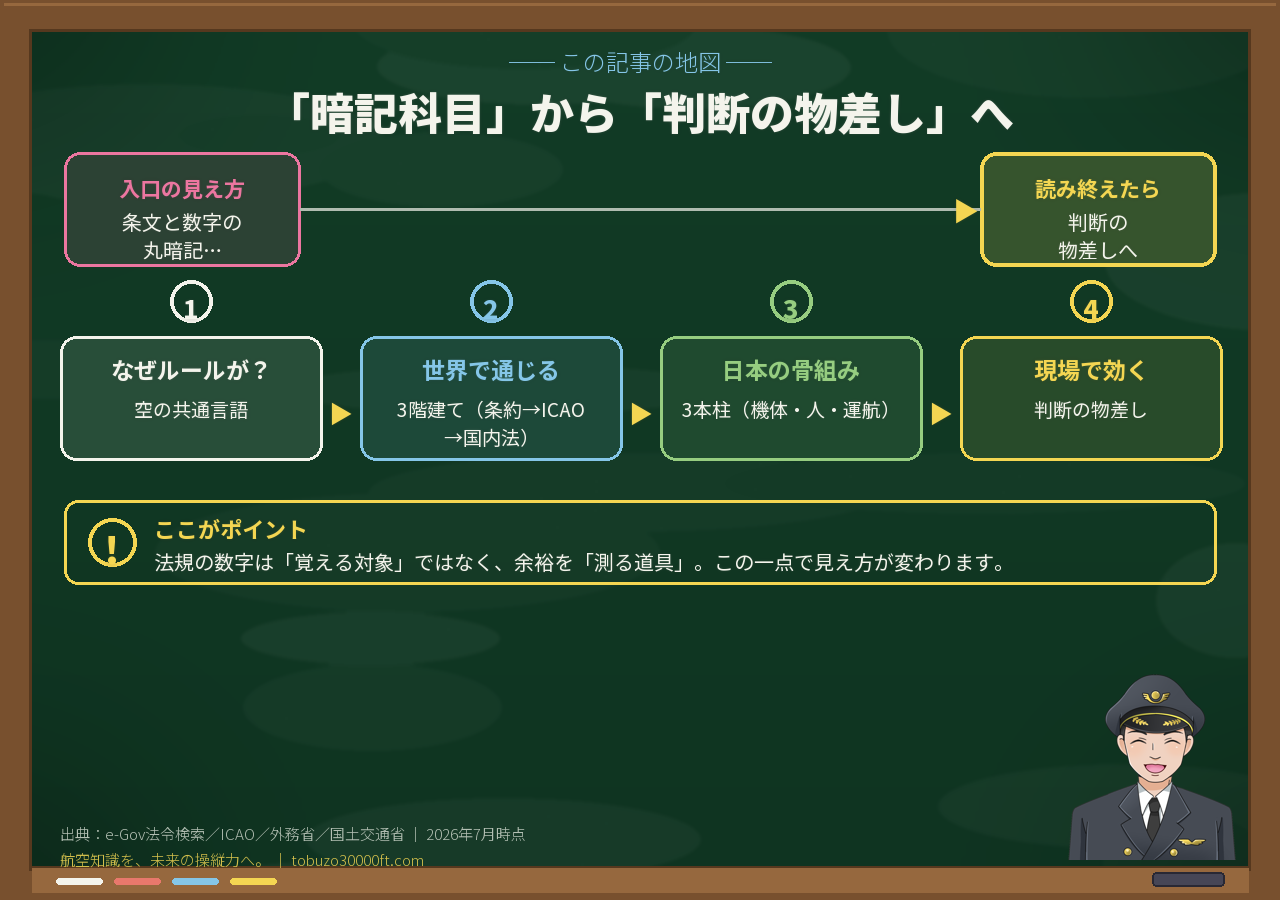
Task: Click the tobuzo30000ft.com link text
Action: [x=357, y=860]
